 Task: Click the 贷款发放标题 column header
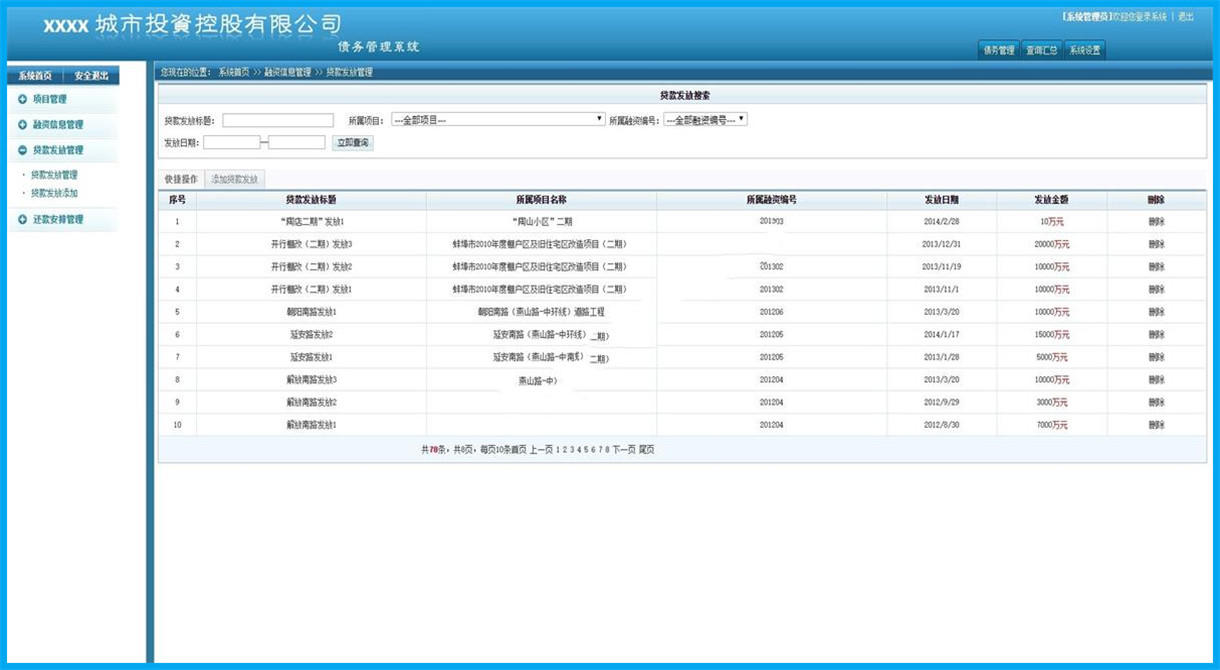coord(311,200)
